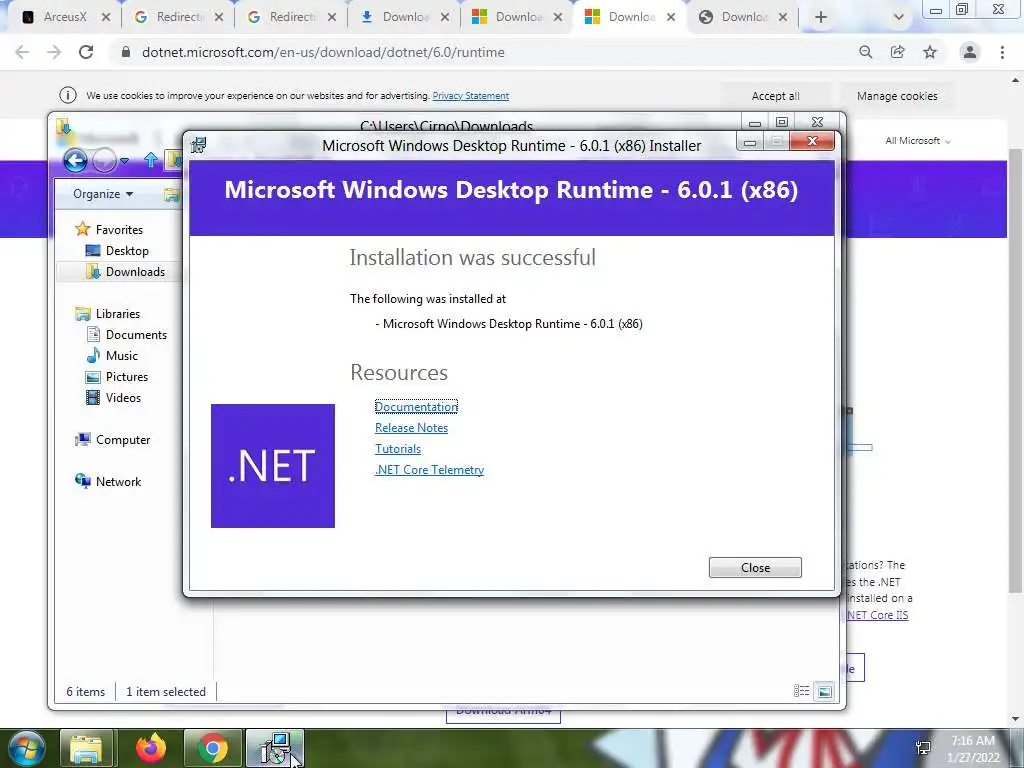
Task: Open the Documentation resource link
Action: [416, 407]
